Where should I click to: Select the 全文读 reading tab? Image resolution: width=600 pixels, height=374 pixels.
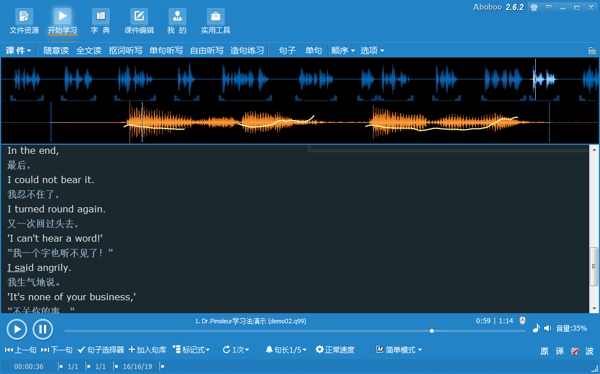pyautogui.click(x=88, y=51)
